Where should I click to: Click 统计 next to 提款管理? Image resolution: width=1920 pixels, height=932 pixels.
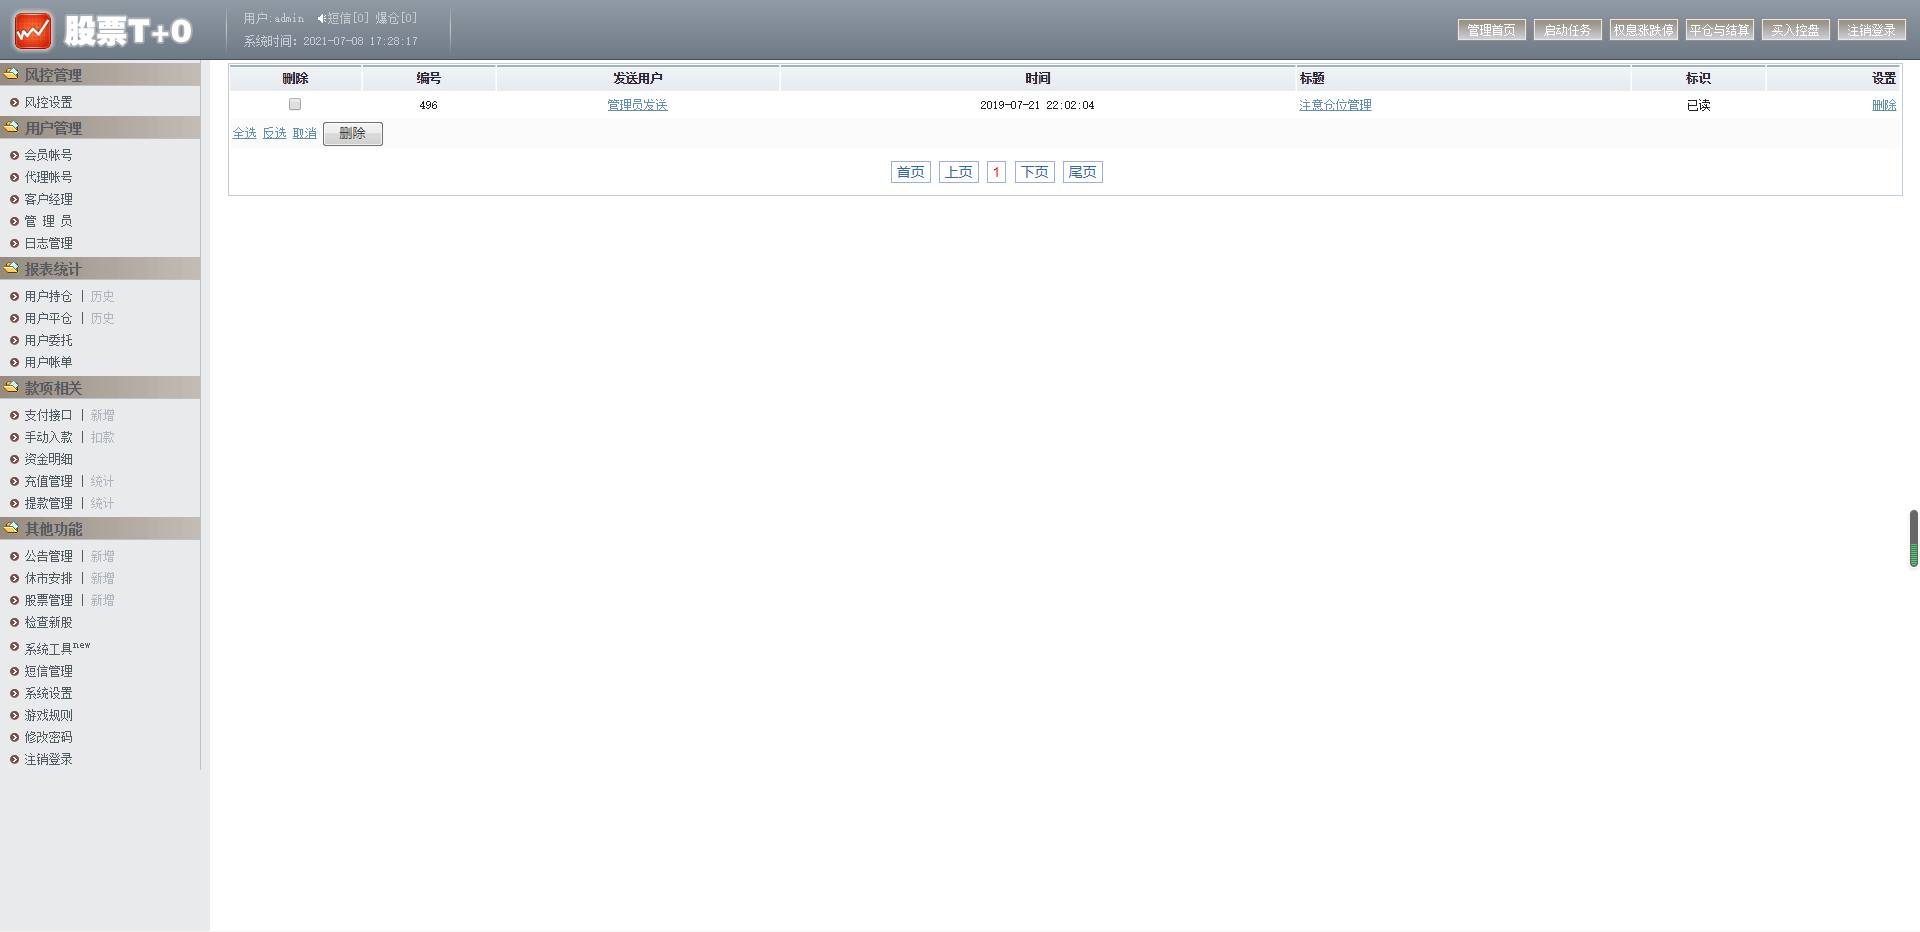click(x=102, y=503)
